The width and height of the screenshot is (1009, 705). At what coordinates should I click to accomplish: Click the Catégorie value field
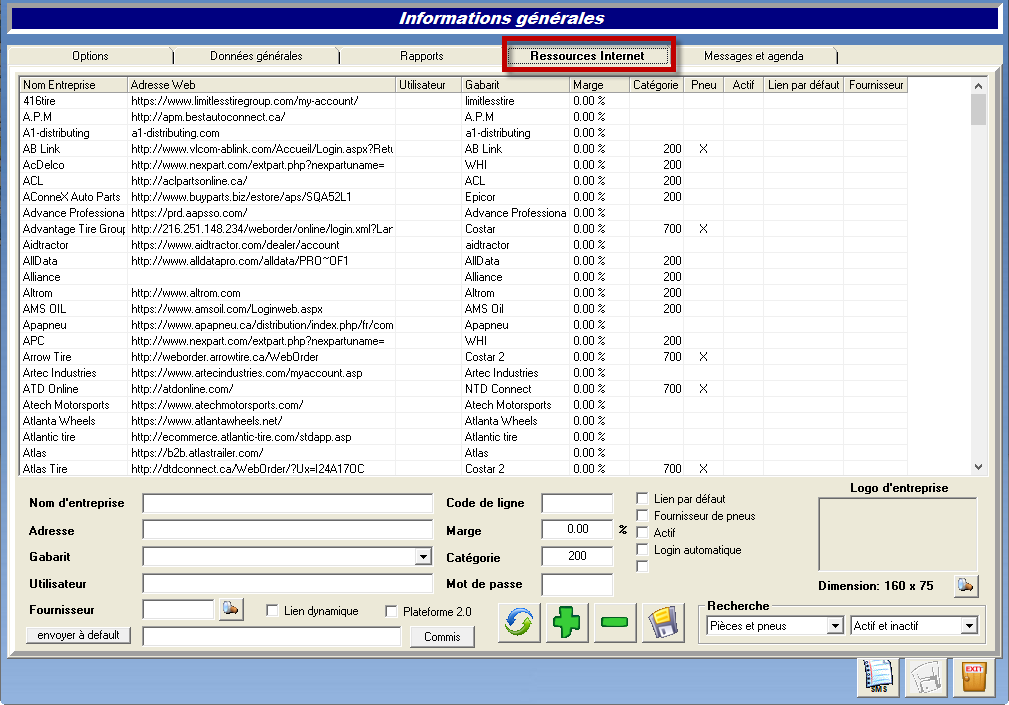point(577,556)
